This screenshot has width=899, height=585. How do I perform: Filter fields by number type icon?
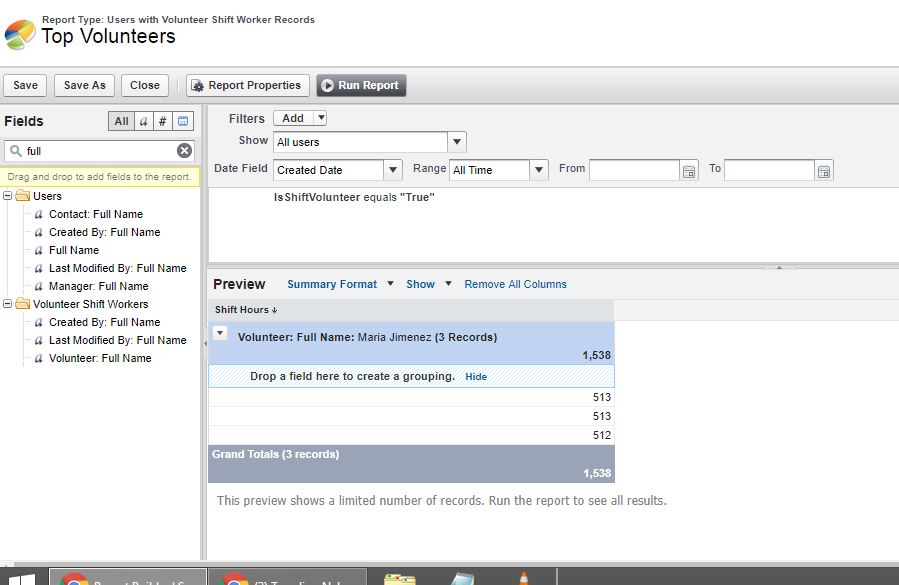163,121
